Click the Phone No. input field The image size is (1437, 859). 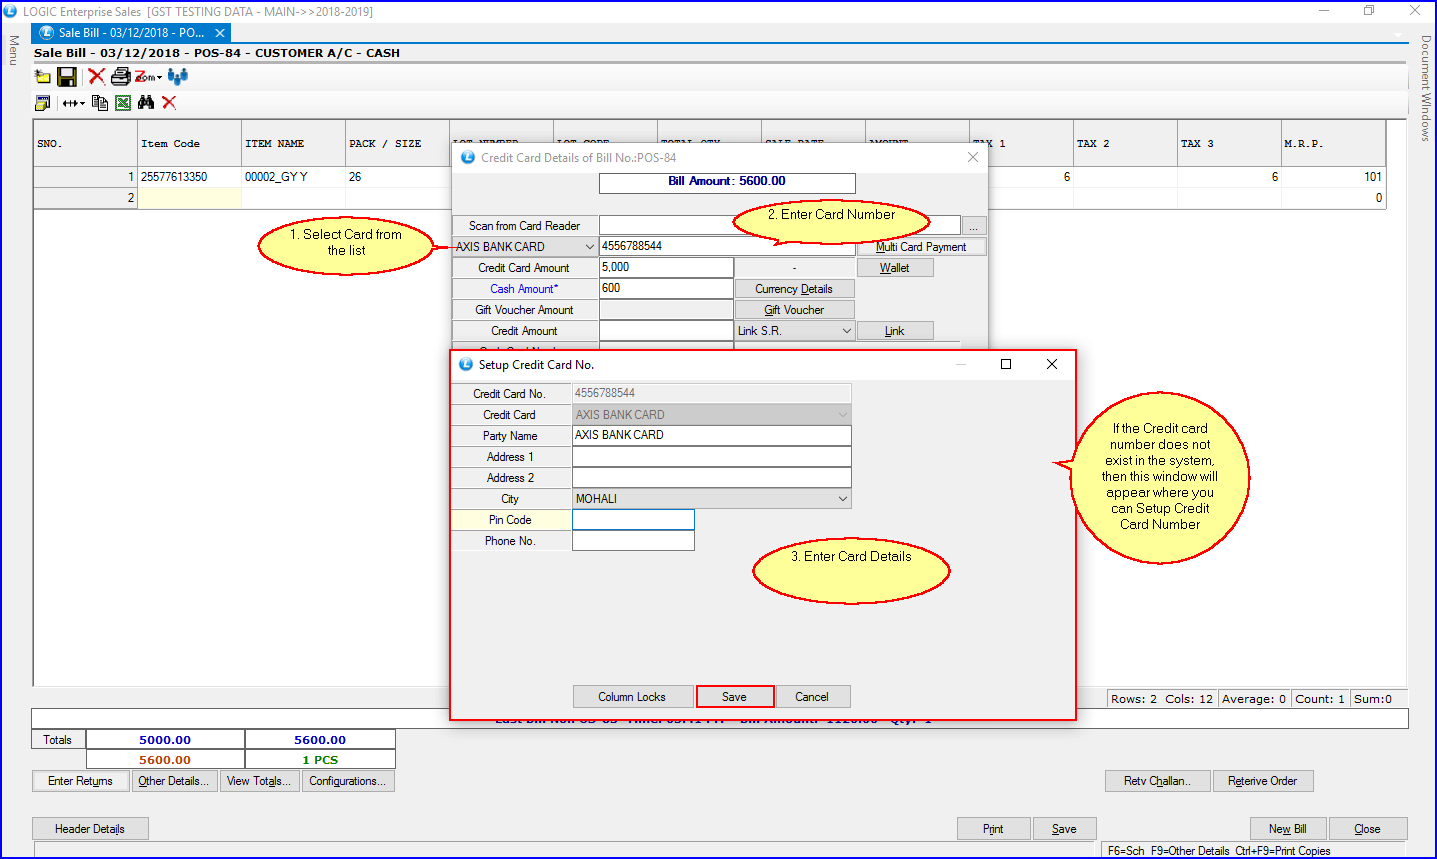(x=633, y=541)
